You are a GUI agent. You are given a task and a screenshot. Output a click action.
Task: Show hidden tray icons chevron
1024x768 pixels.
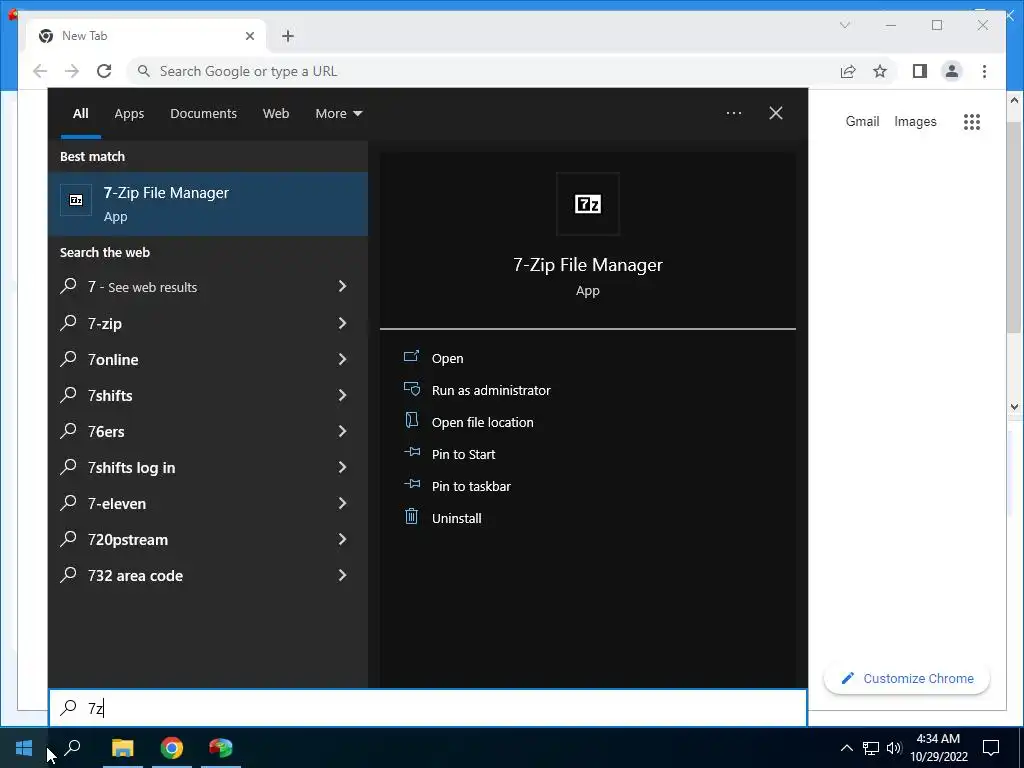coord(846,748)
